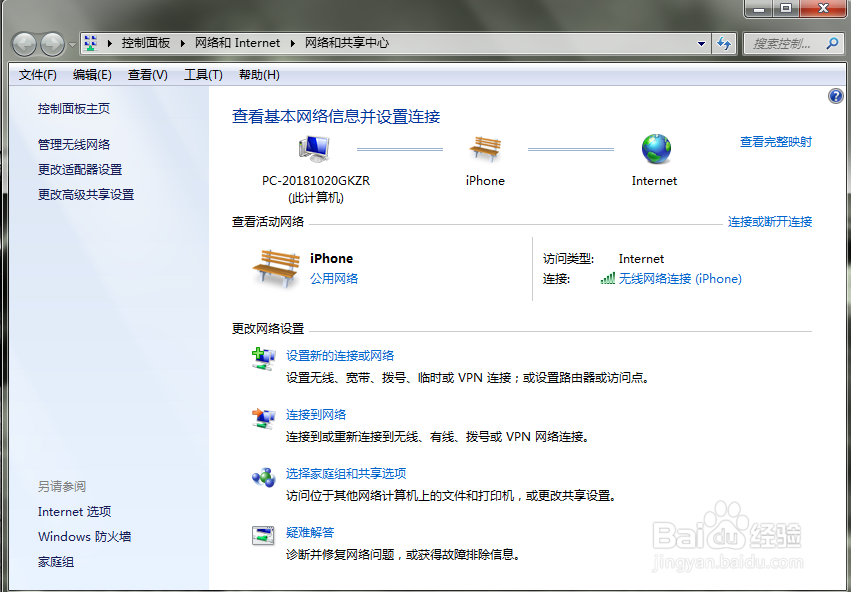
Task: Open the address bar history dropdown arrow
Action: tap(701, 44)
